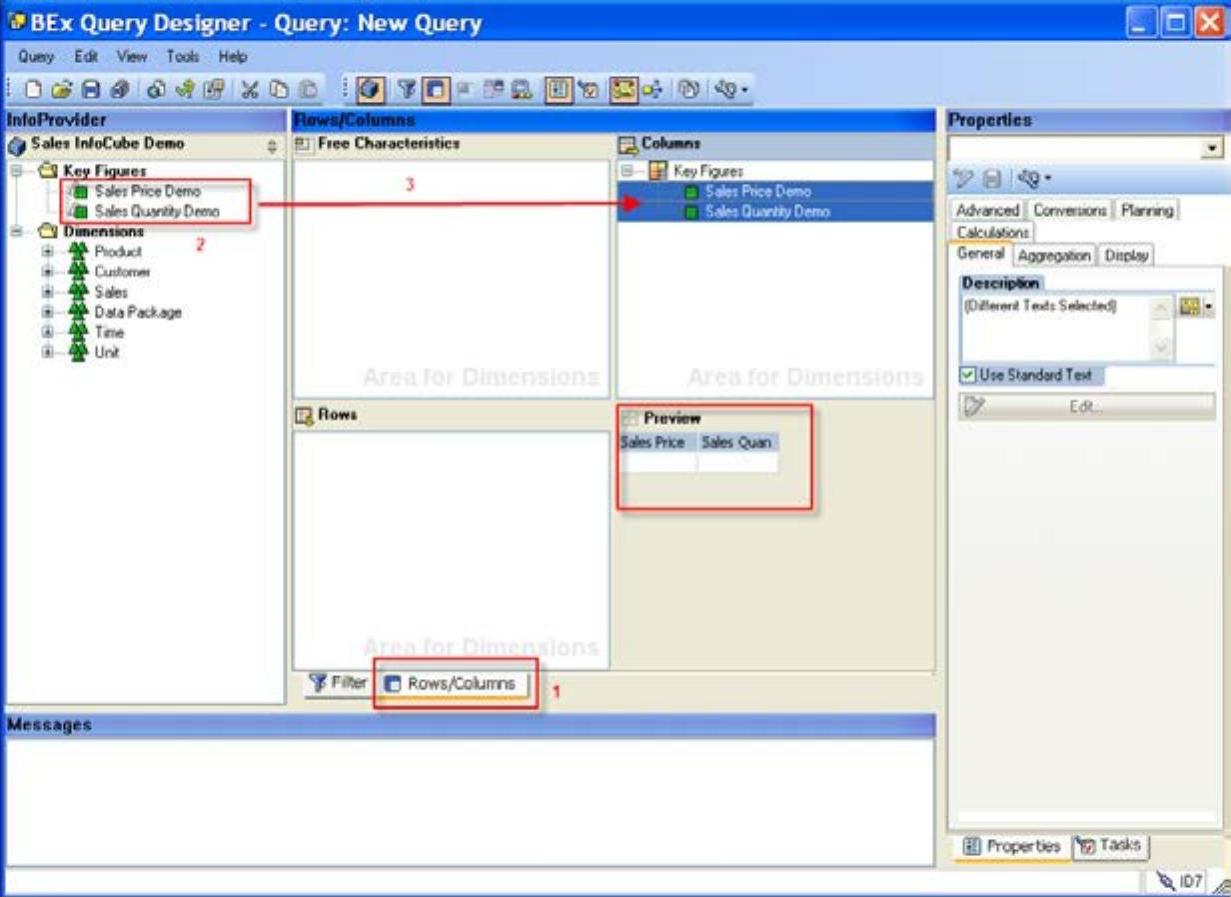1231x897 pixels.
Task: Expand the Customer dimension node
Action: (x=48, y=272)
